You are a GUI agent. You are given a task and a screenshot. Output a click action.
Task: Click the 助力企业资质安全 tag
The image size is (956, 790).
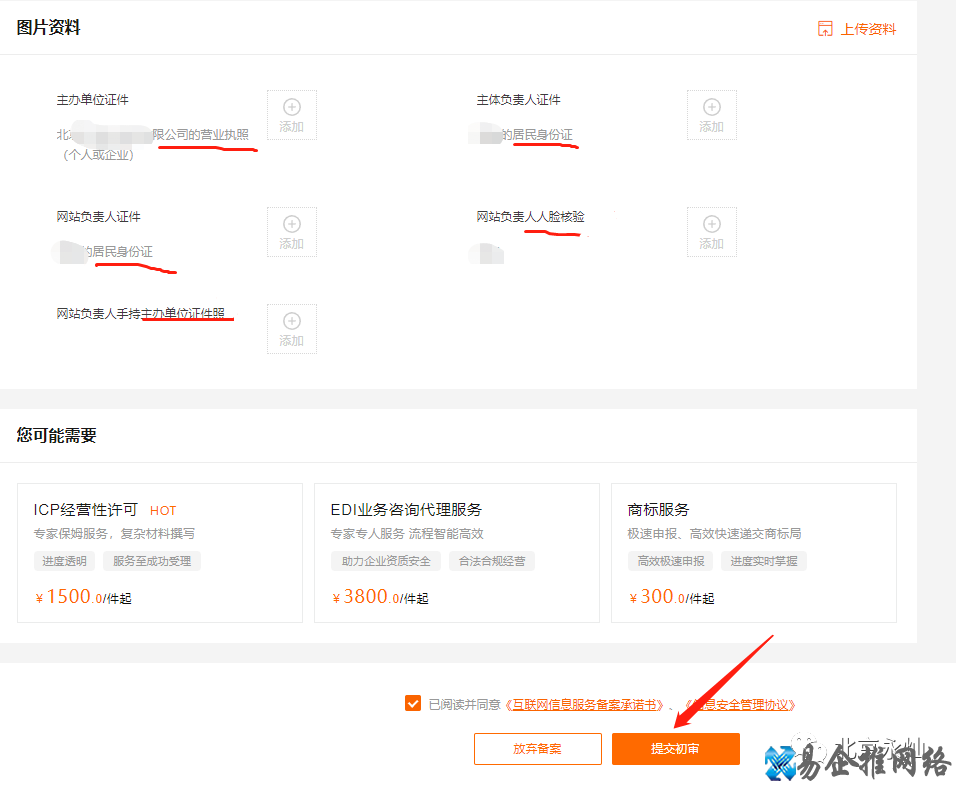pyautogui.click(x=386, y=561)
